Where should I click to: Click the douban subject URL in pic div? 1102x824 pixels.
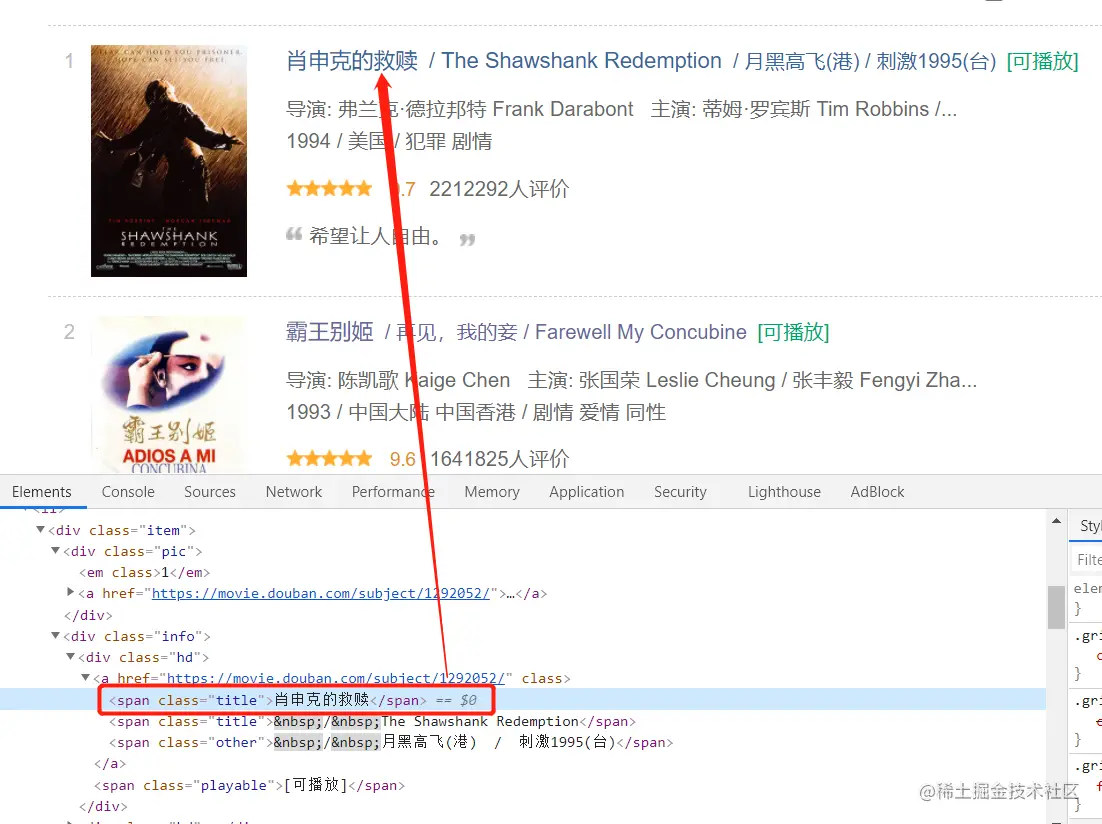pos(320,593)
